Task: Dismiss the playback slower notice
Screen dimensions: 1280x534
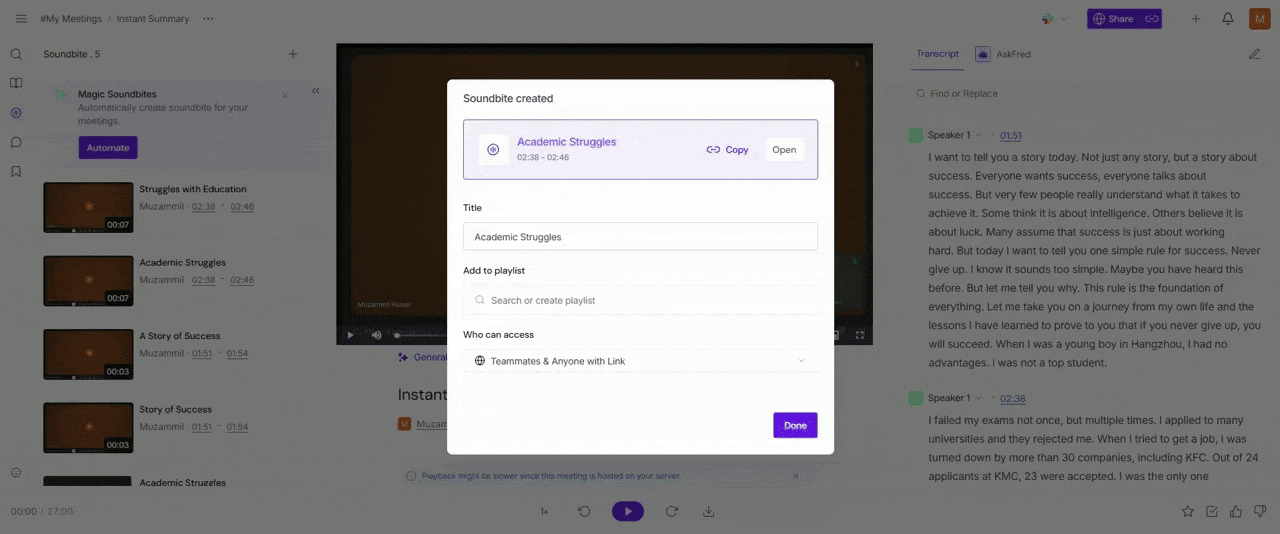Action: coord(796,476)
